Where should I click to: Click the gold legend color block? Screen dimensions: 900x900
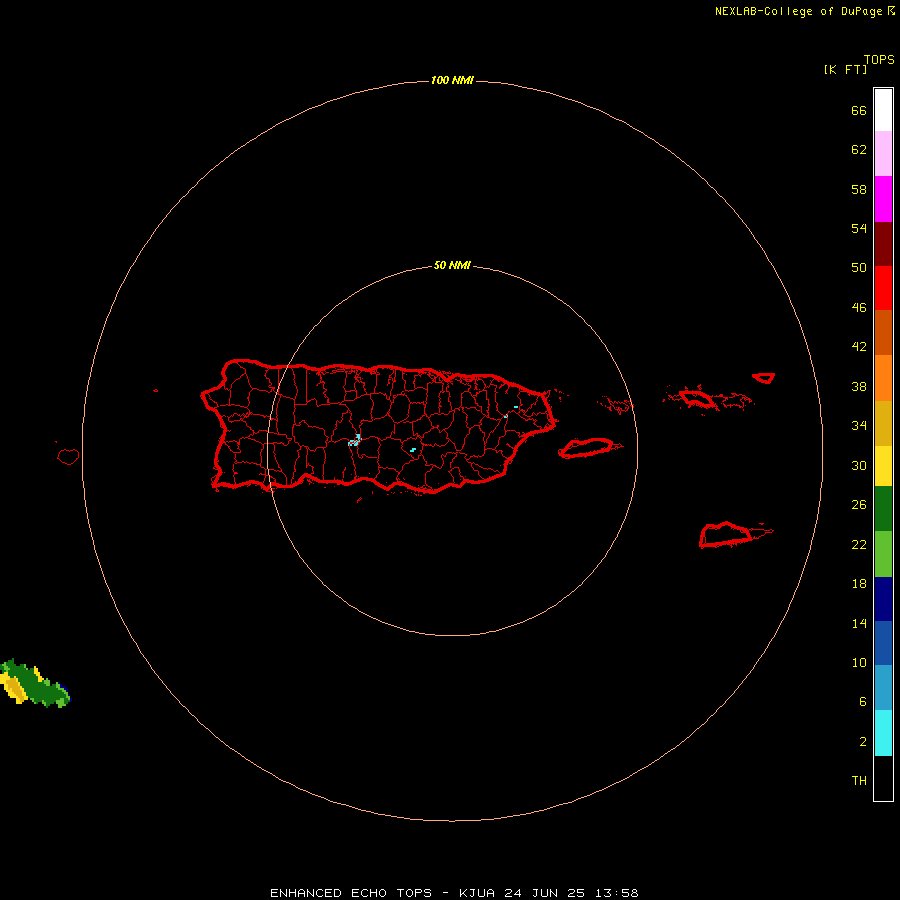[883, 423]
